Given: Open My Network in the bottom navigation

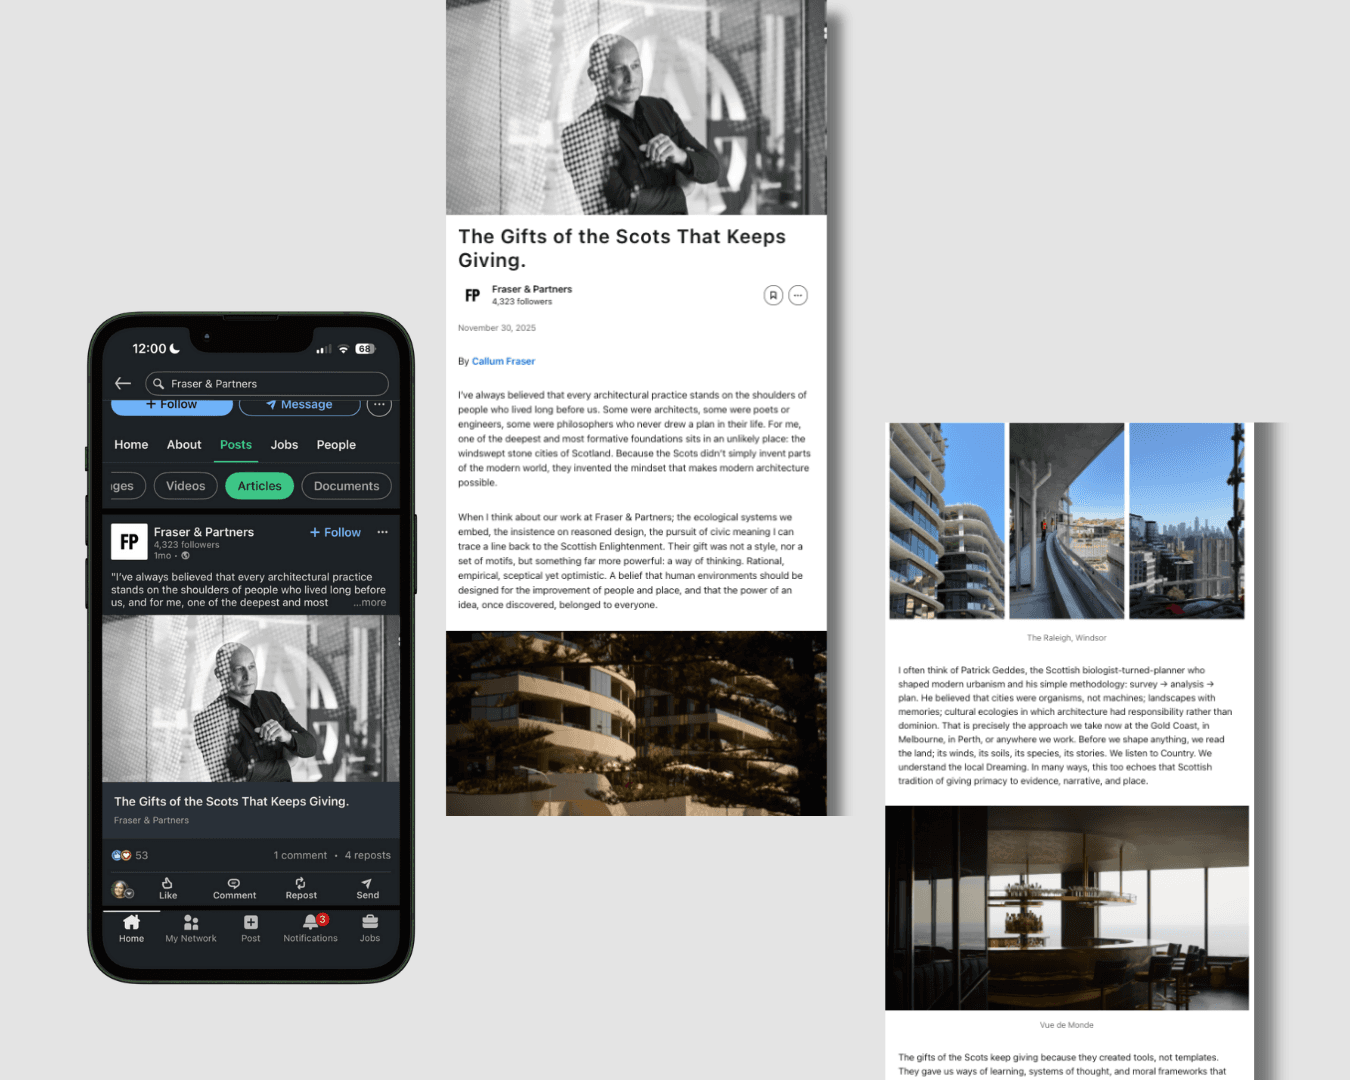Looking at the screenshot, I should point(191,929).
